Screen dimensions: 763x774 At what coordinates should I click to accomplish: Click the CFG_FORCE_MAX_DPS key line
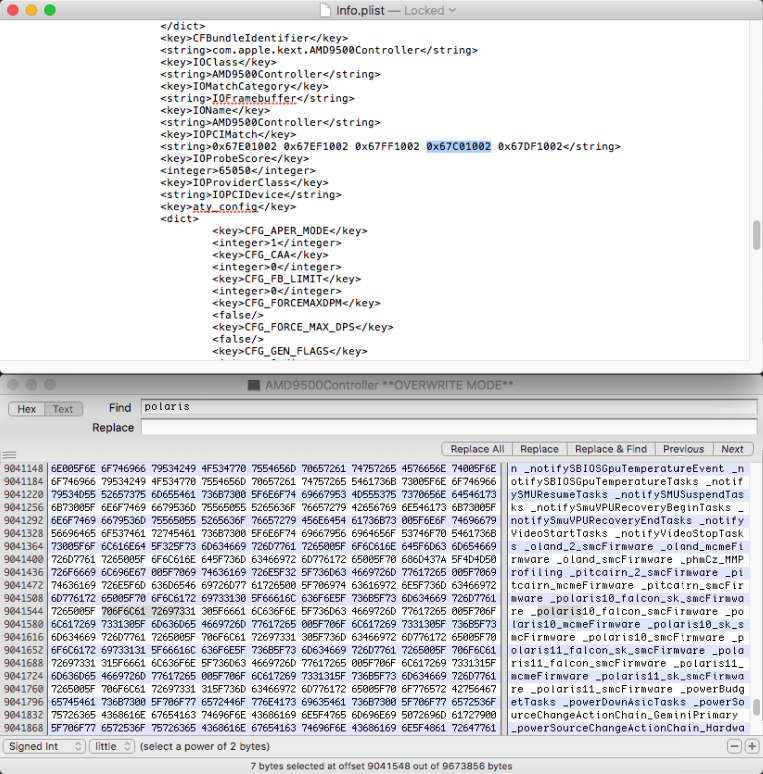click(303, 327)
